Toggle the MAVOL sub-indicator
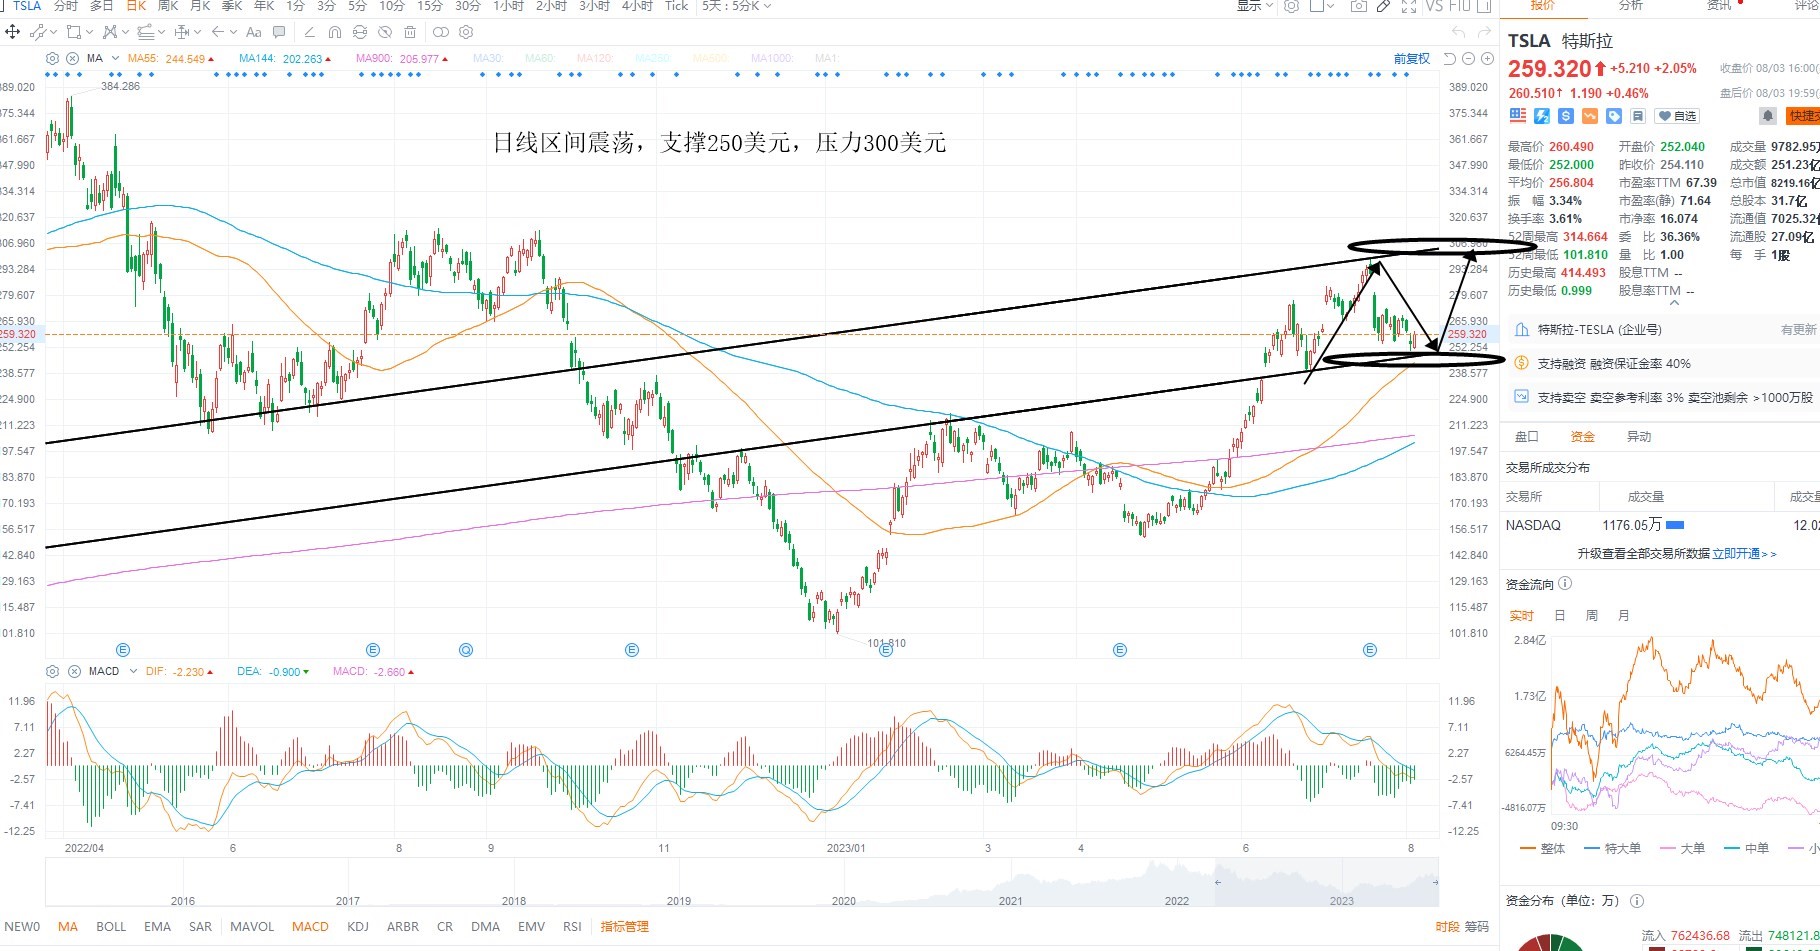Viewport: 1820px width, 951px height. [x=252, y=927]
